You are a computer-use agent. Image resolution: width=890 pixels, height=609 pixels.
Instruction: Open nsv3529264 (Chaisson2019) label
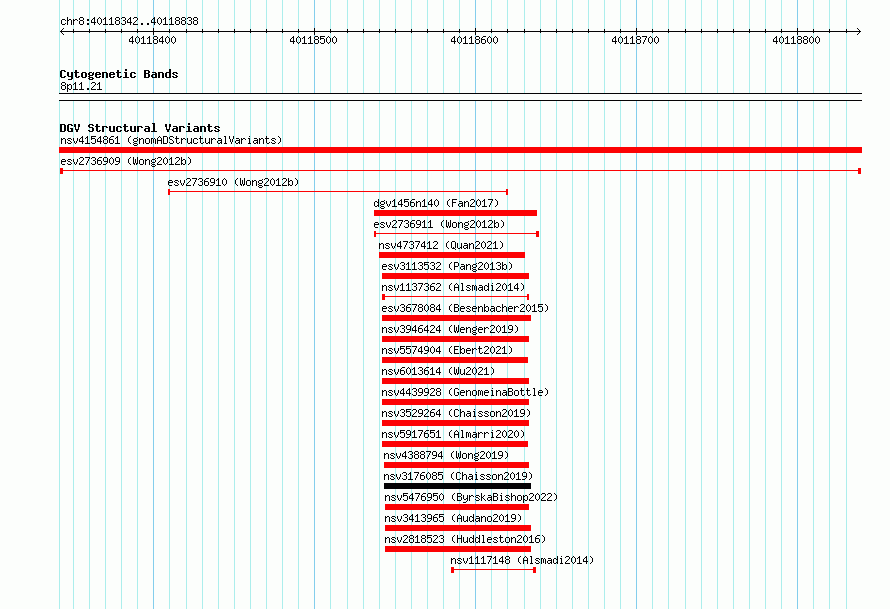point(456,413)
